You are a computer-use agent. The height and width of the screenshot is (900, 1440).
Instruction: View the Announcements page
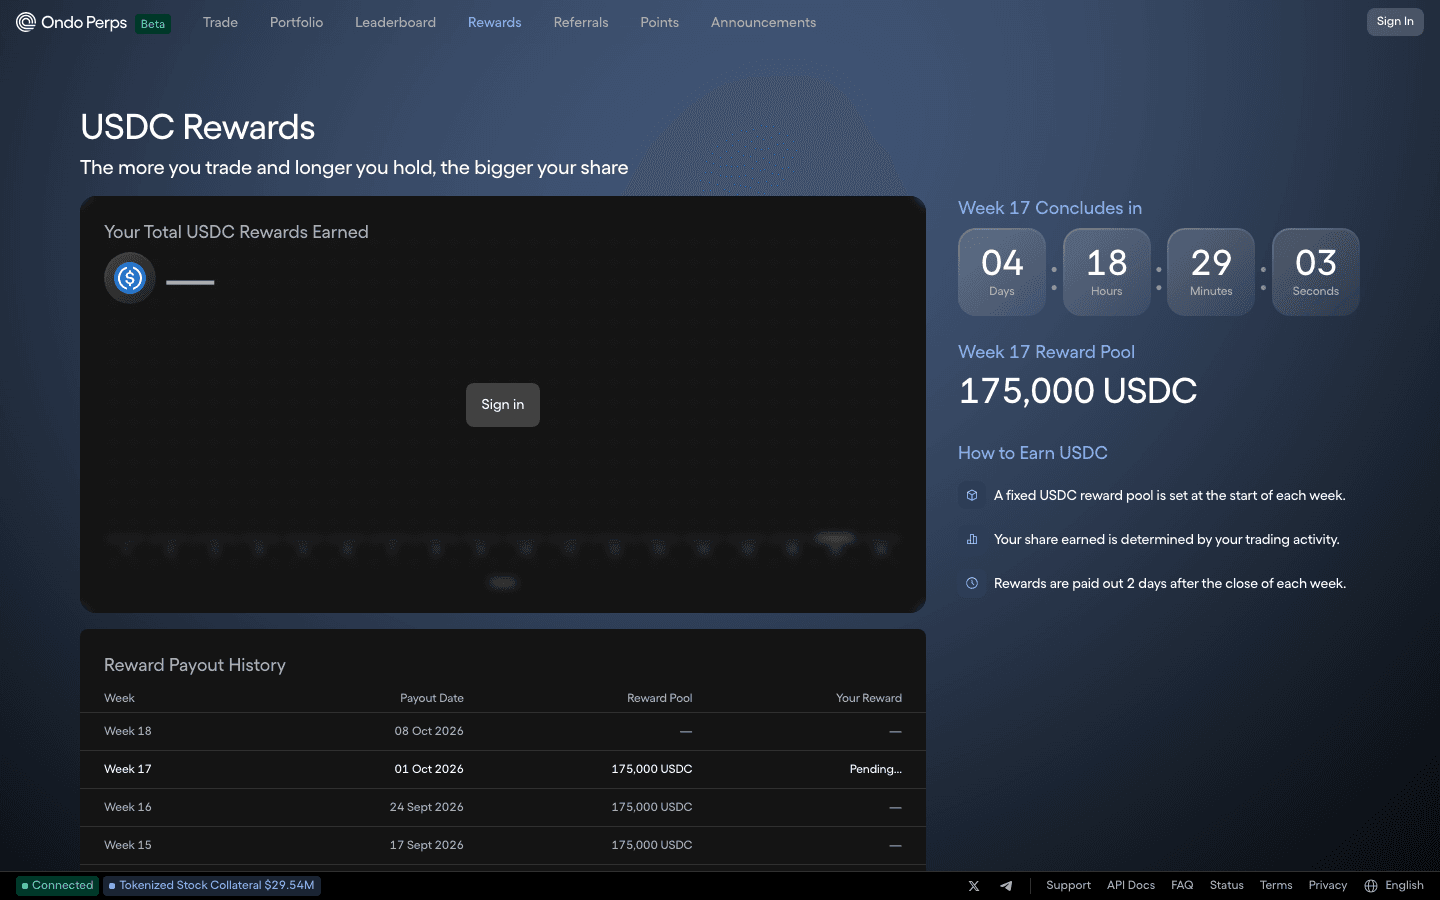pyautogui.click(x=764, y=22)
